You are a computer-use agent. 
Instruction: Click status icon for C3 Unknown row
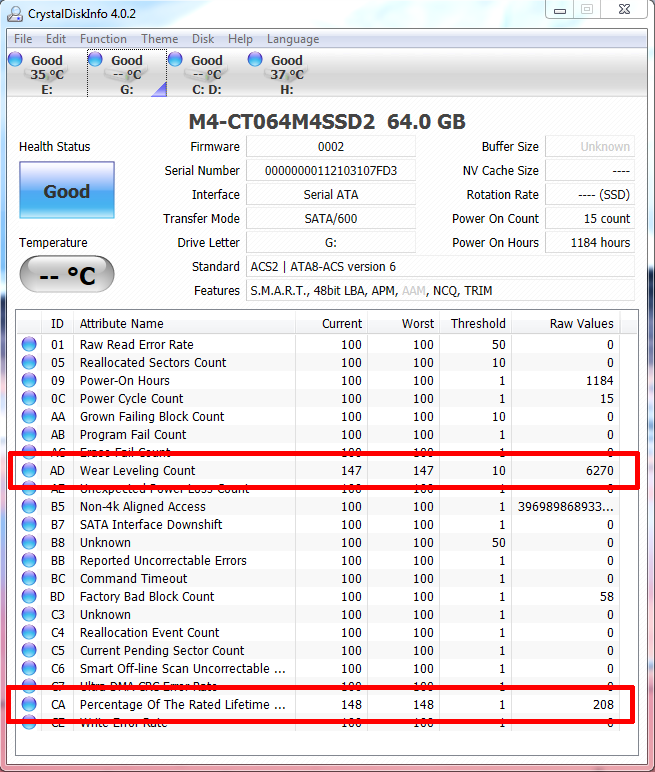(29, 614)
